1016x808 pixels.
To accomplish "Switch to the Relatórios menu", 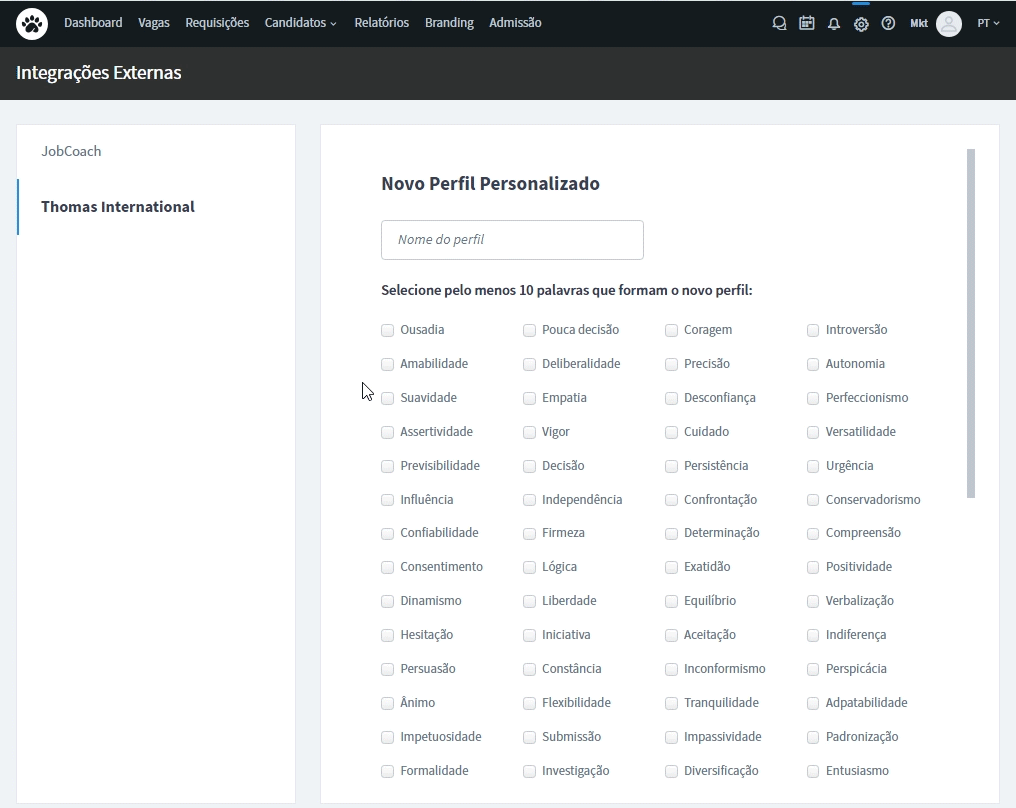I will click(x=381, y=22).
